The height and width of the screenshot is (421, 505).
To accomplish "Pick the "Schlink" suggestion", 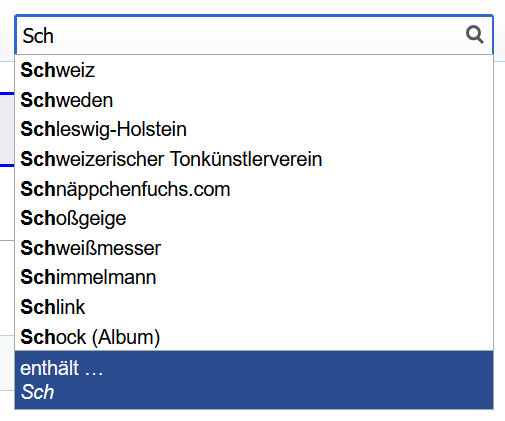I will tap(254, 307).
